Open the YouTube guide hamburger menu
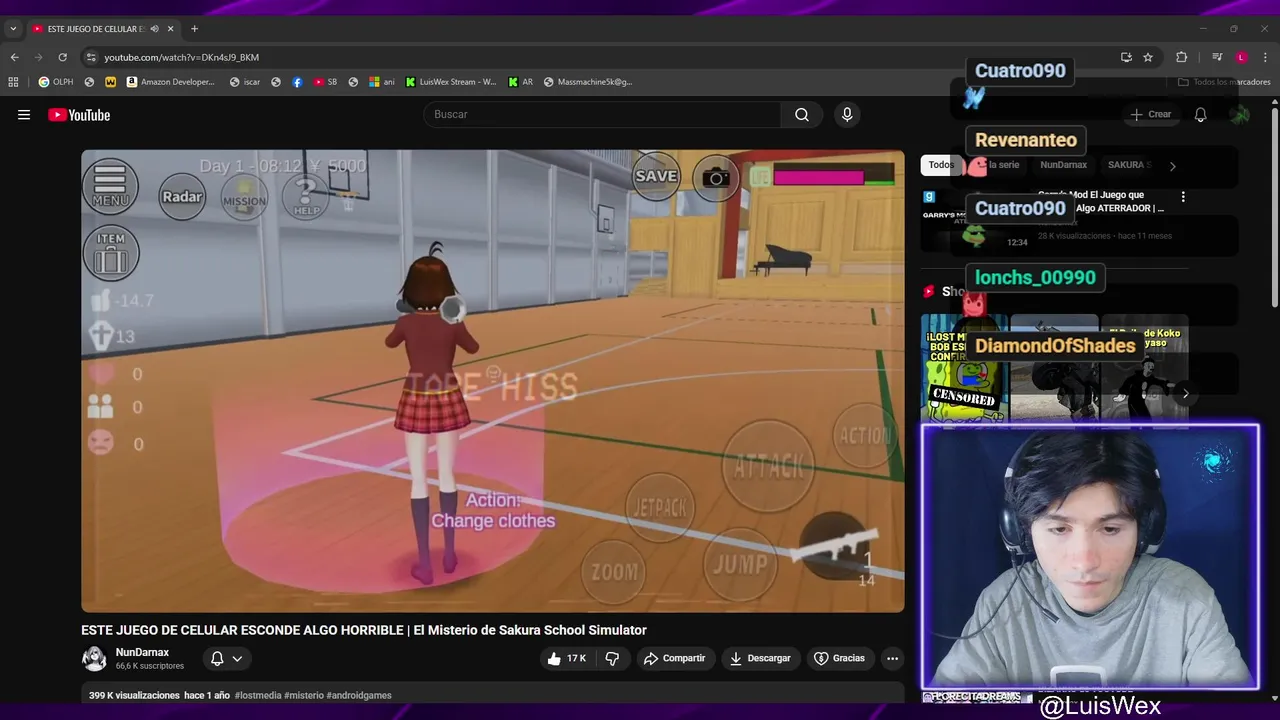1280x720 pixels. tap(24, 115)
